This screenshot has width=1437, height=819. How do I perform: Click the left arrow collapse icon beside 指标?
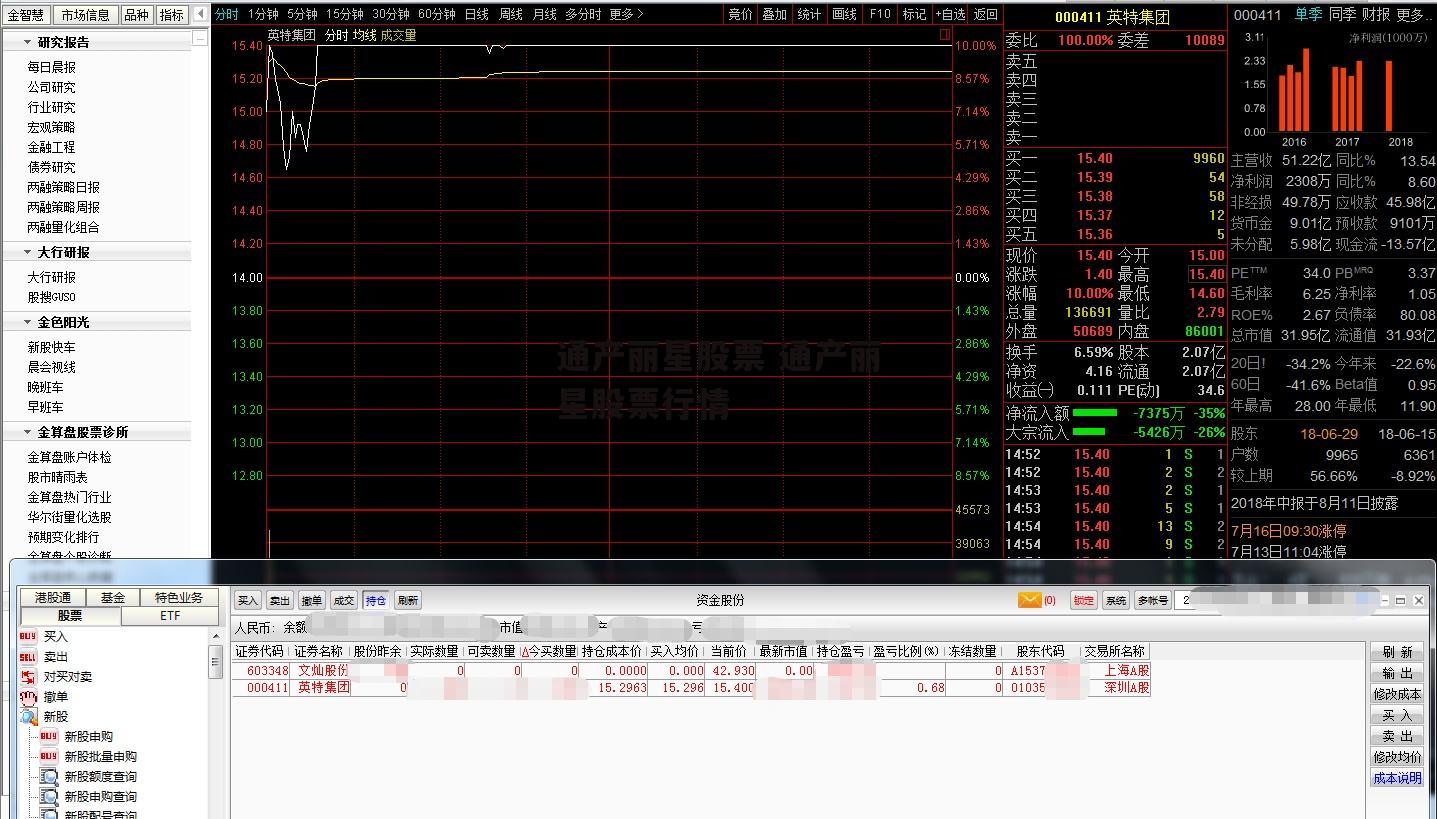[x=201, y=14]
